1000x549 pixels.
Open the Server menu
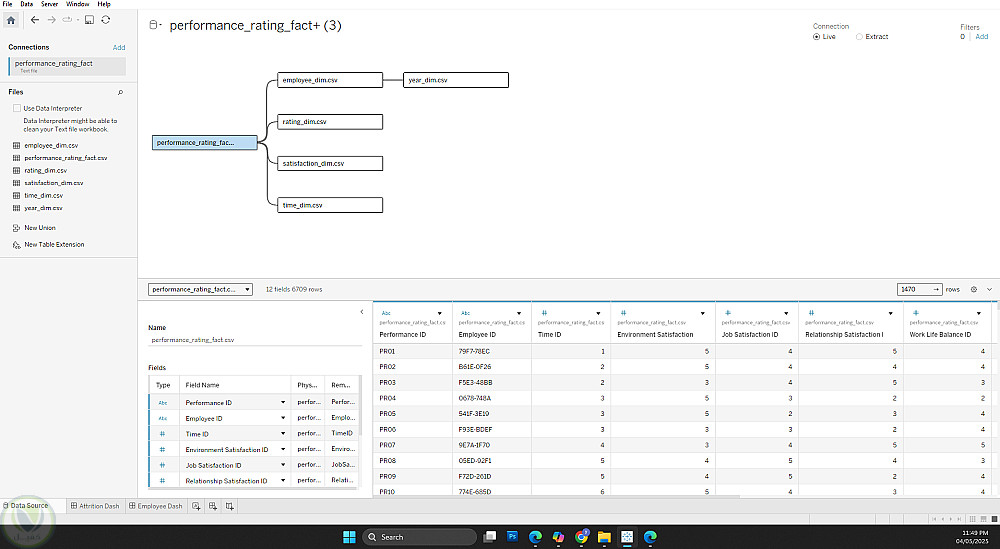tap(50, 4)
